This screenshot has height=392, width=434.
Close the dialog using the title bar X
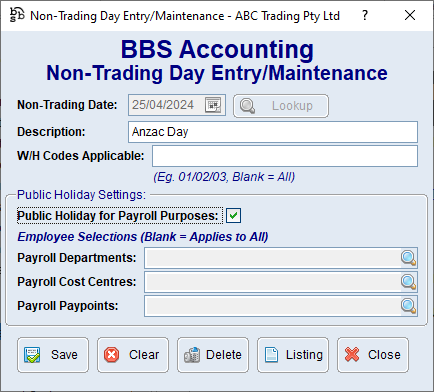410,15
